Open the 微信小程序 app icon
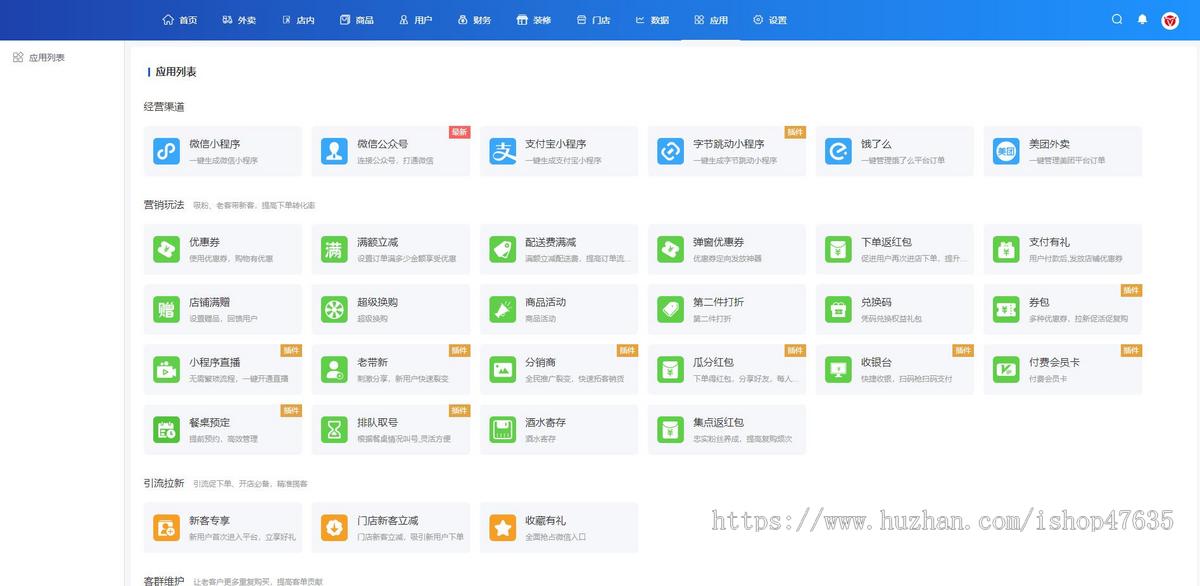Screen dimensions: 1200x586 coord(166,151)
